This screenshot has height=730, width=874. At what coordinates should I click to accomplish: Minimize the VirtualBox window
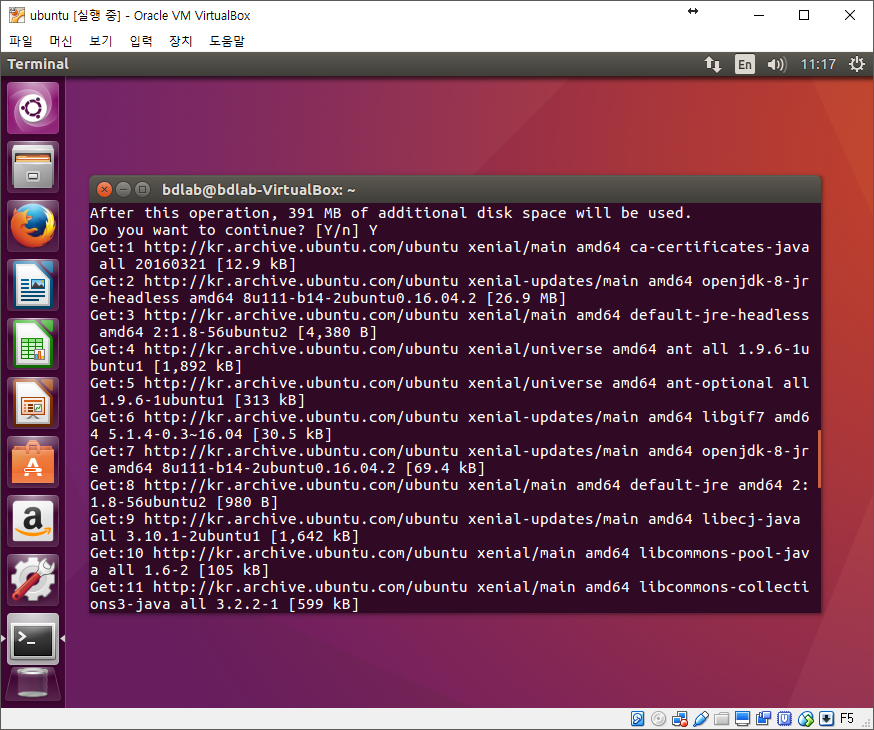759,15
